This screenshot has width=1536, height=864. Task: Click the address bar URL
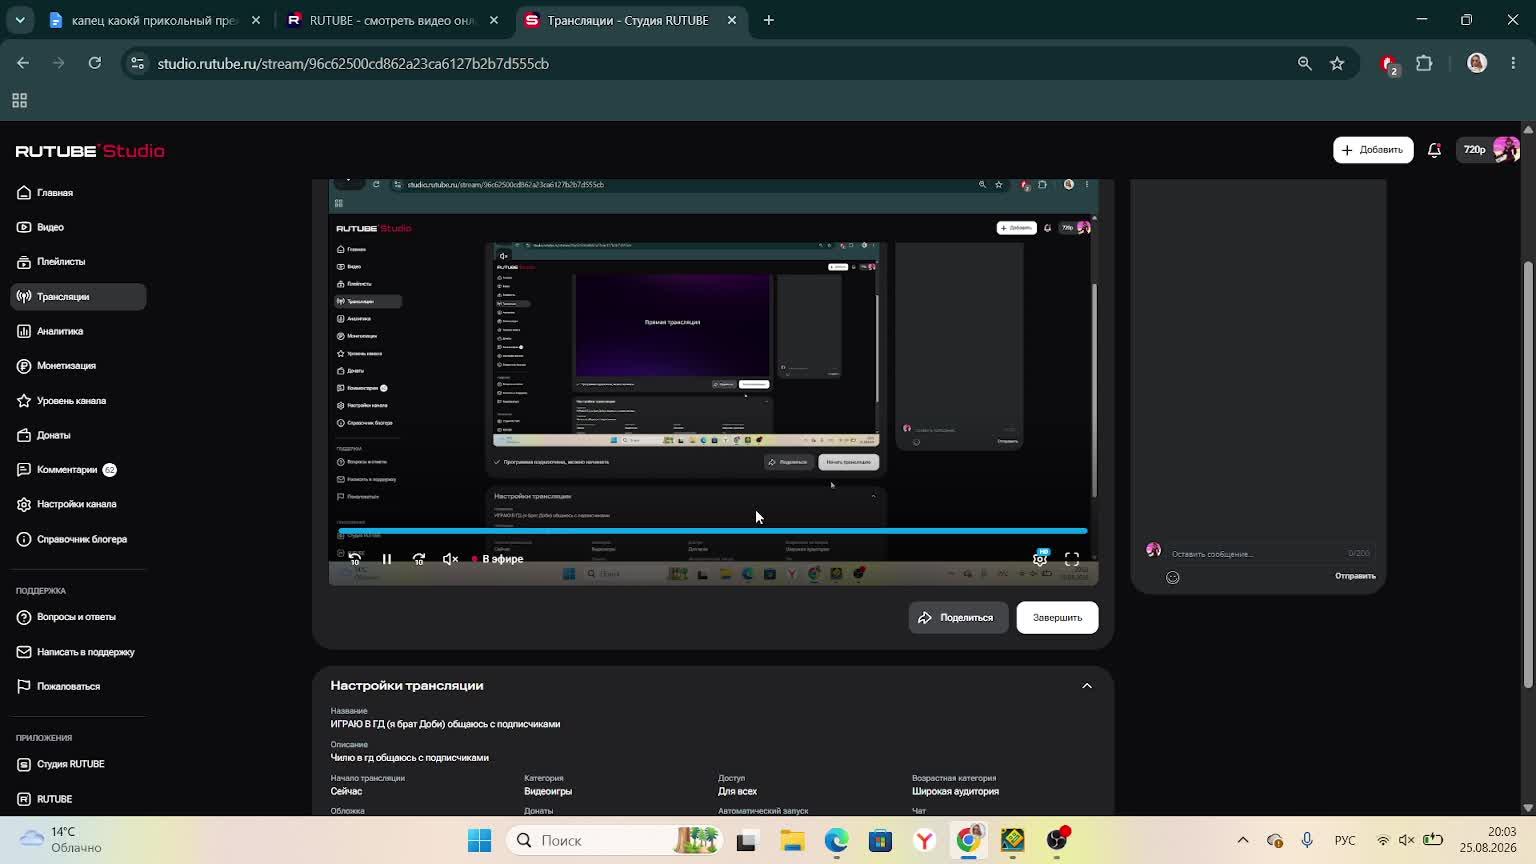(353, 64)
